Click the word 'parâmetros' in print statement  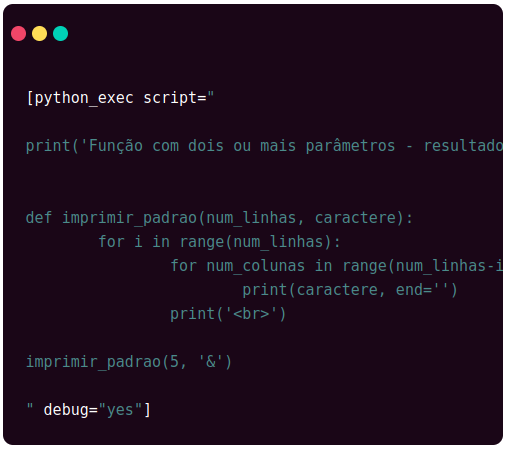(x=350, y=146)
